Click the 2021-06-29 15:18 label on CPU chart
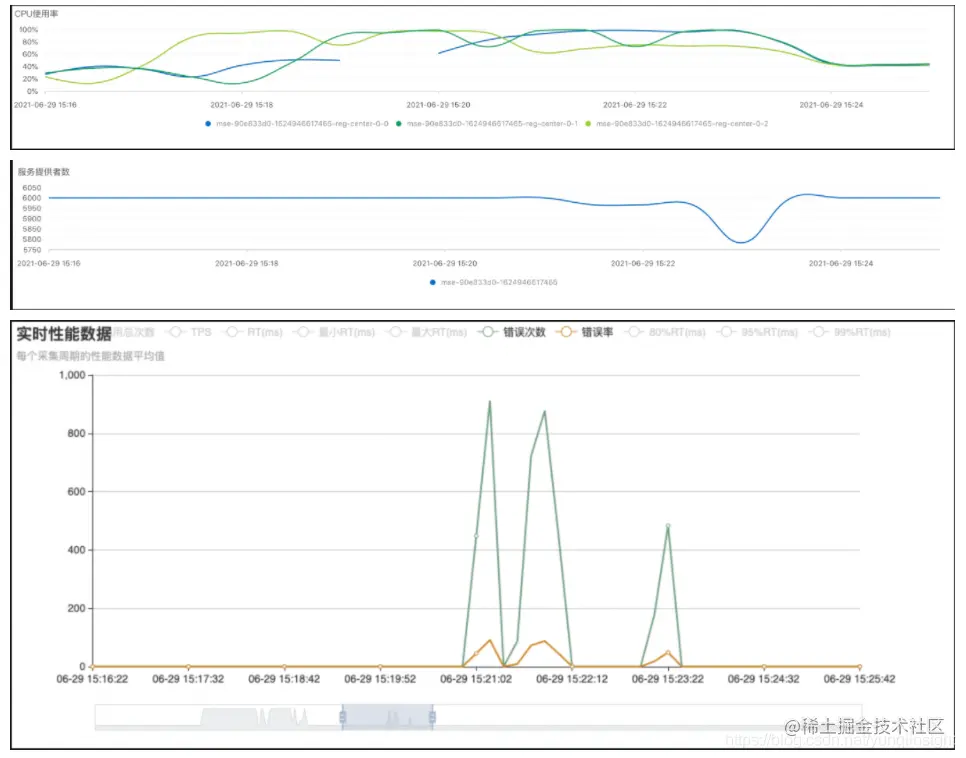Screen dimensions: 966x758 coord(242,105)
